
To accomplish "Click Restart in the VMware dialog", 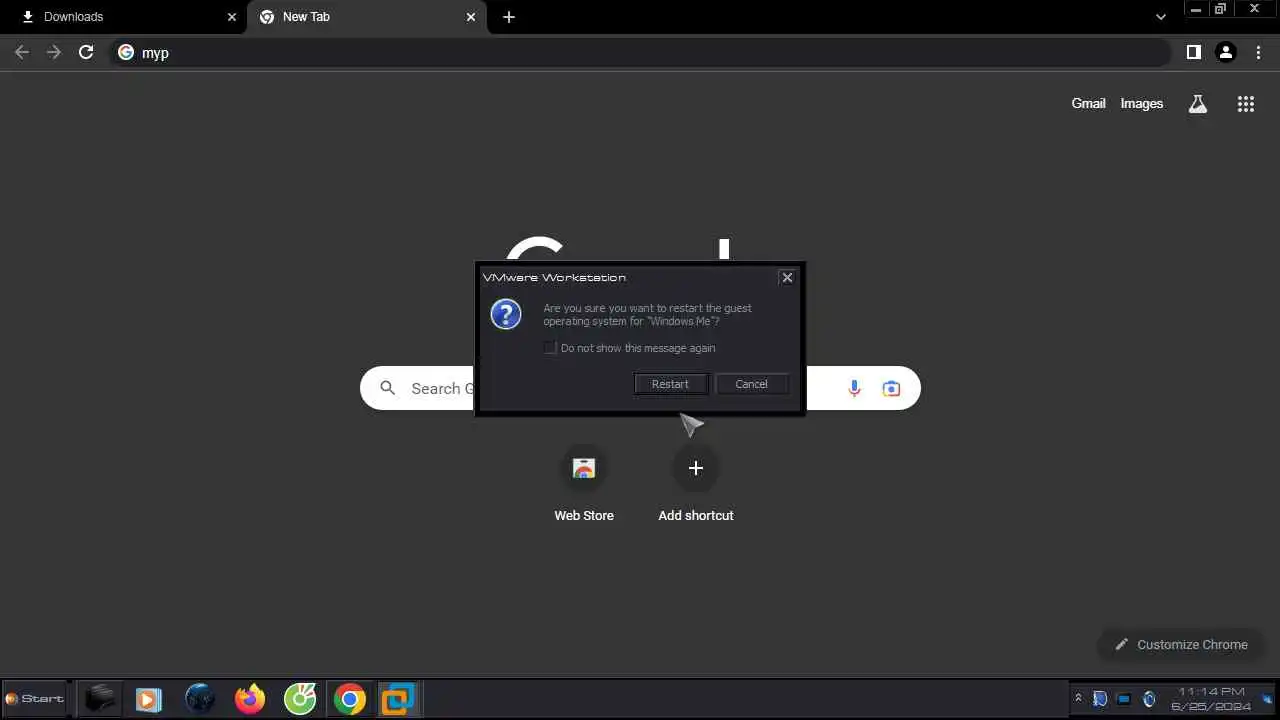I will click(670, 384).
